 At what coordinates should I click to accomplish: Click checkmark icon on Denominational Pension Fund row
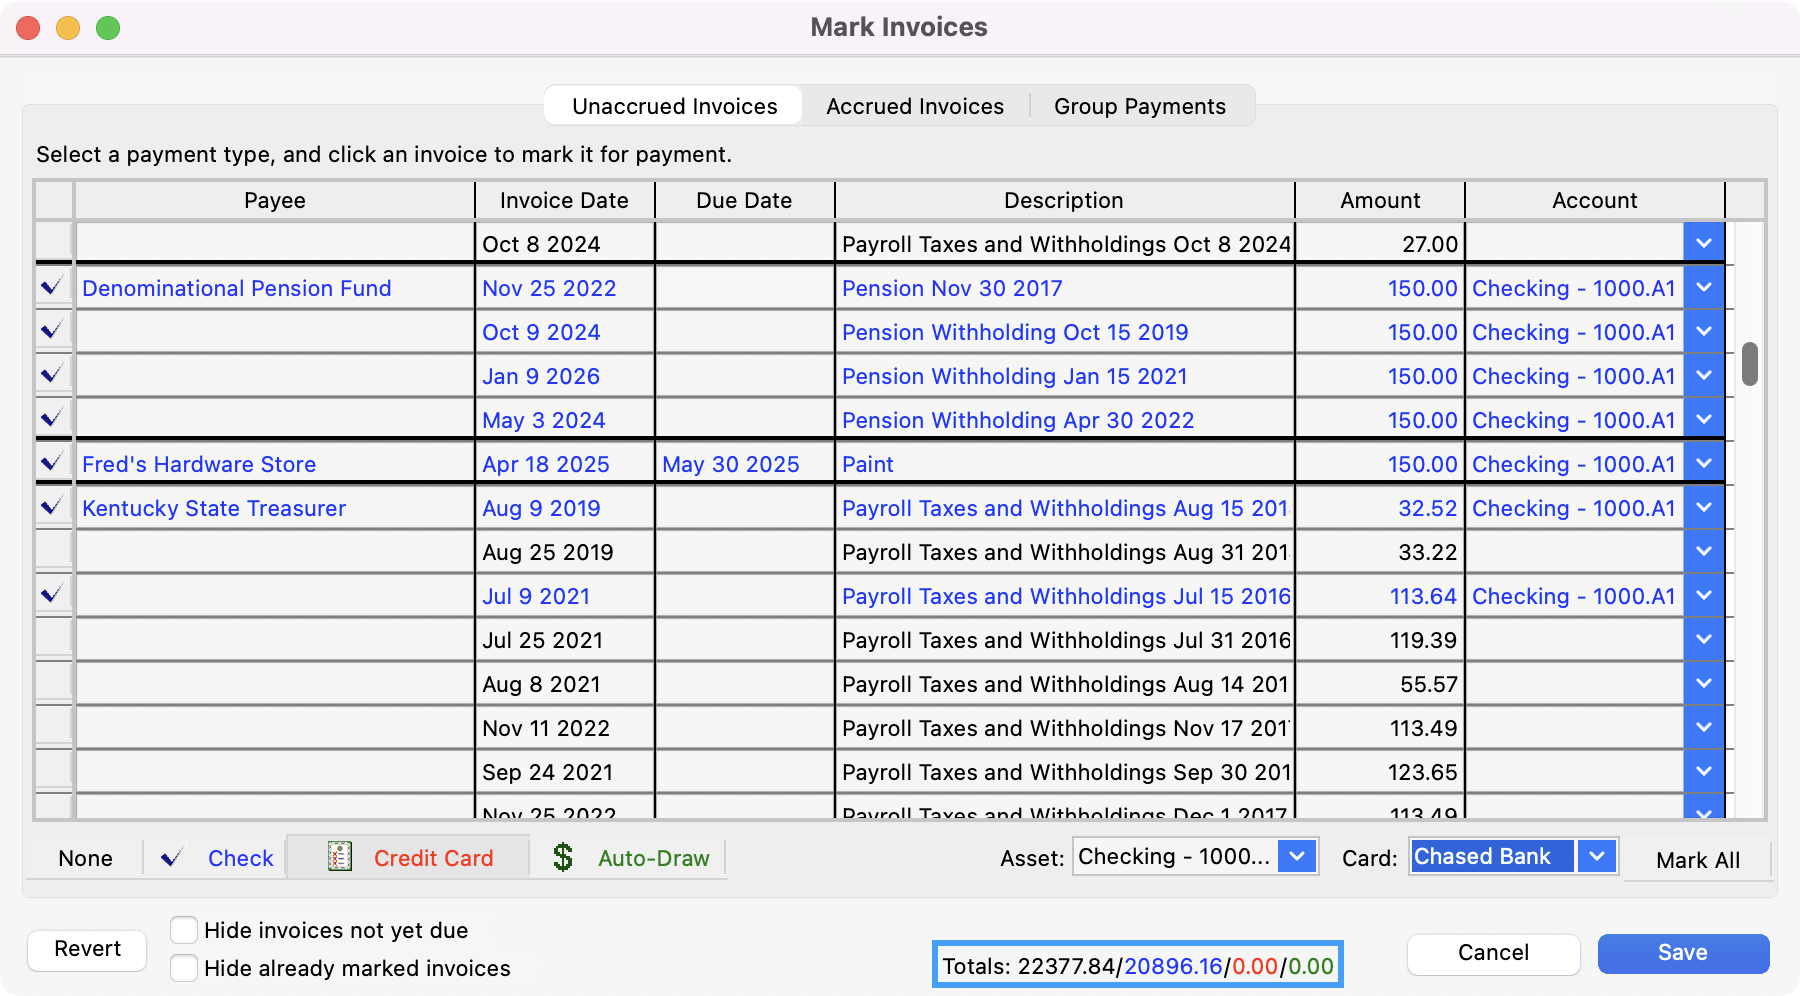[x=52, y=287]
